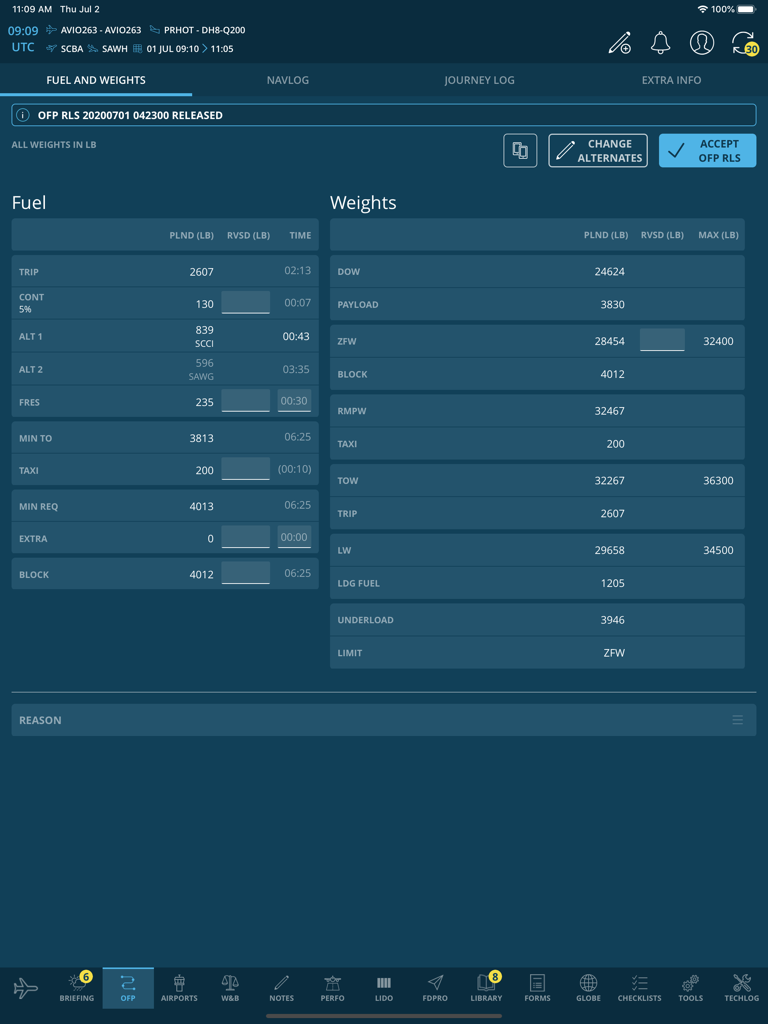This screenshot has height=1024, width=768.
Task: Tap the compare devices icon button
Action: coord(520,151)
